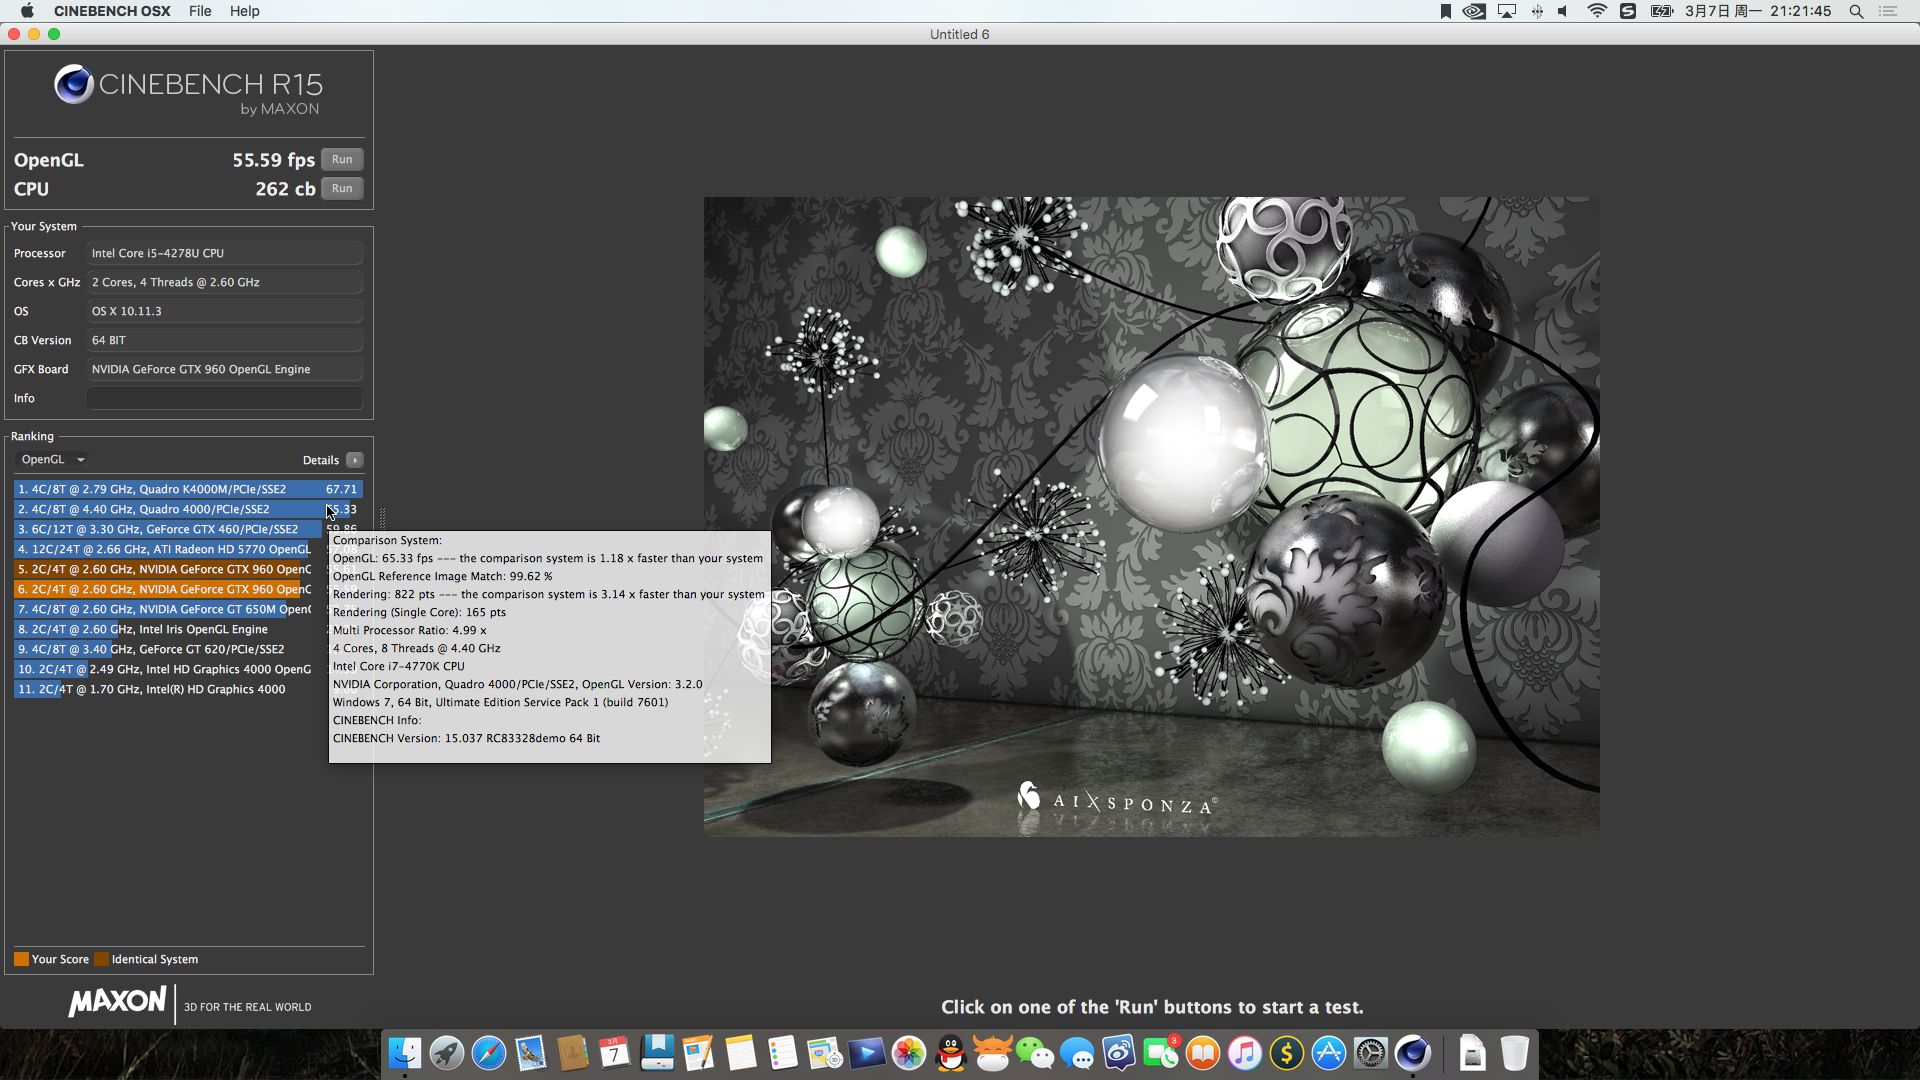The image size is (1920, 1080).
Task: Open FaceTime from the dock
Action: click(1161, 1053)
